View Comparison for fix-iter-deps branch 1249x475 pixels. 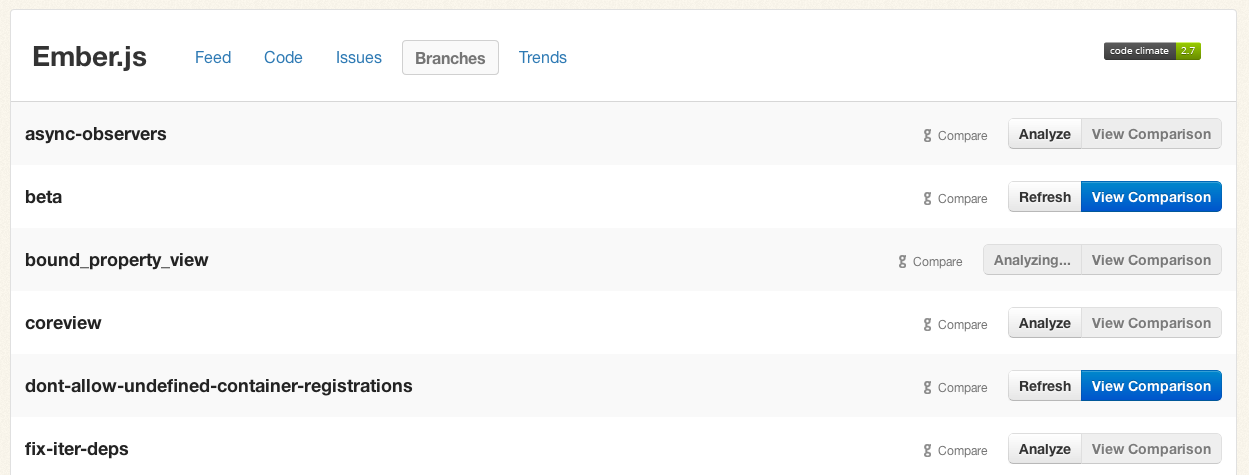(1151, 449)
